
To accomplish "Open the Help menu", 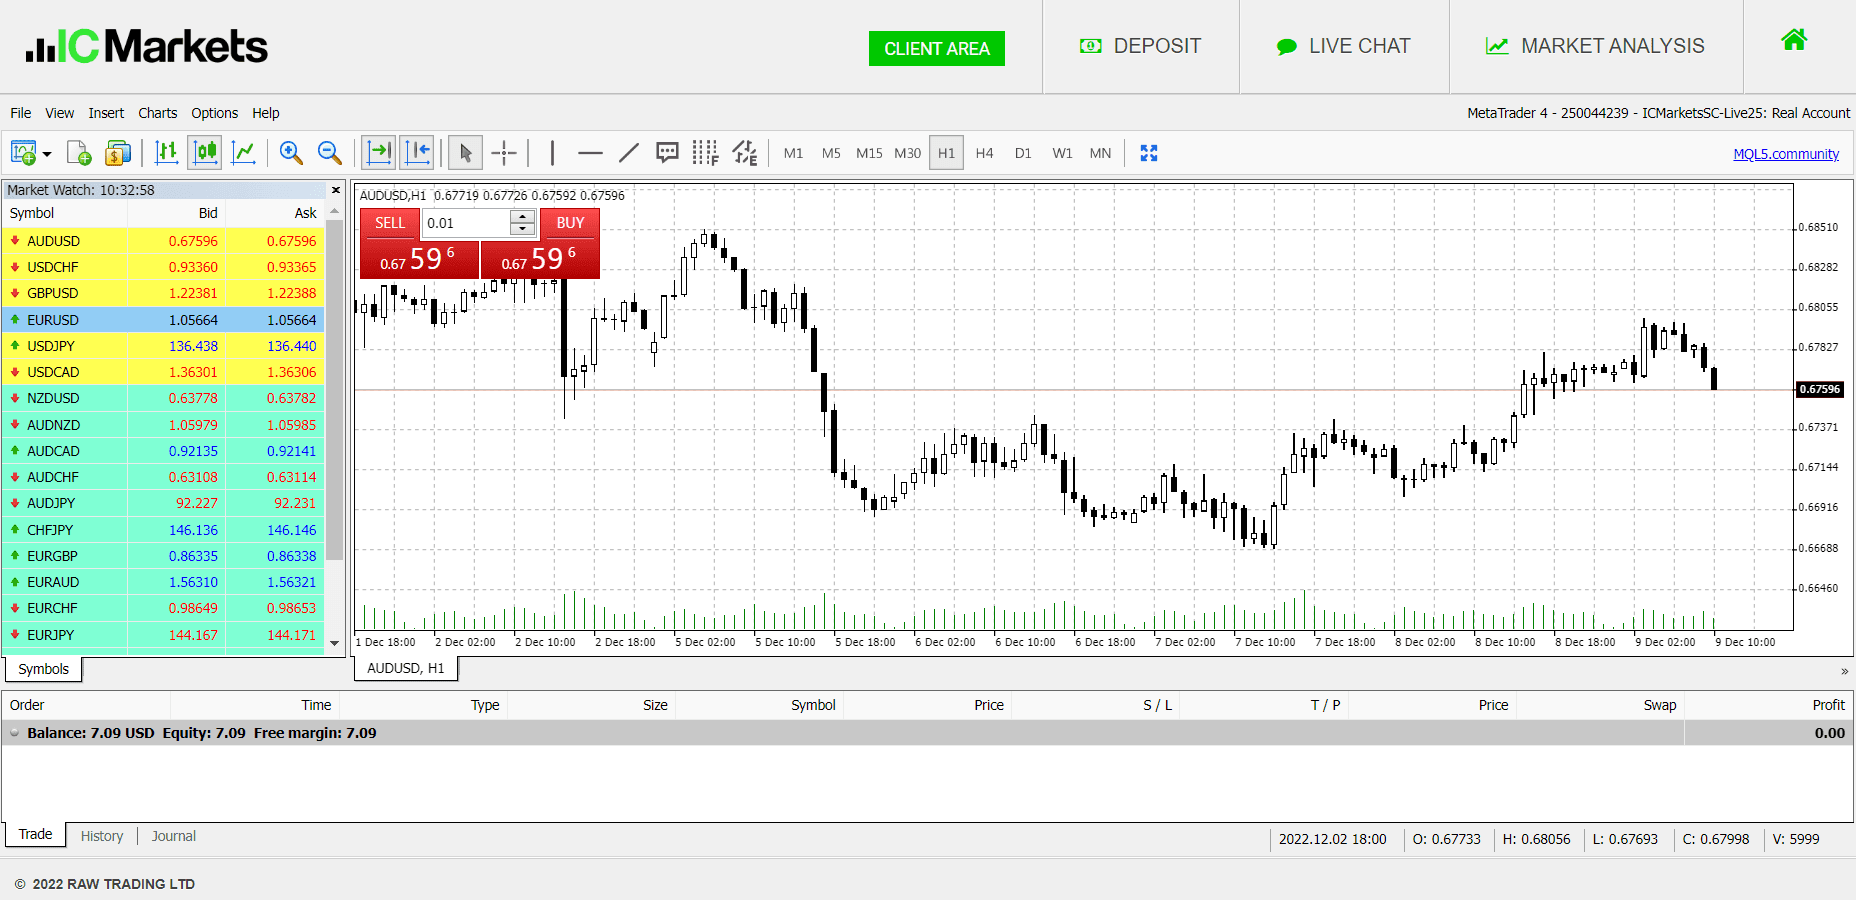I will pyautogui.click(x=265, y=113).
